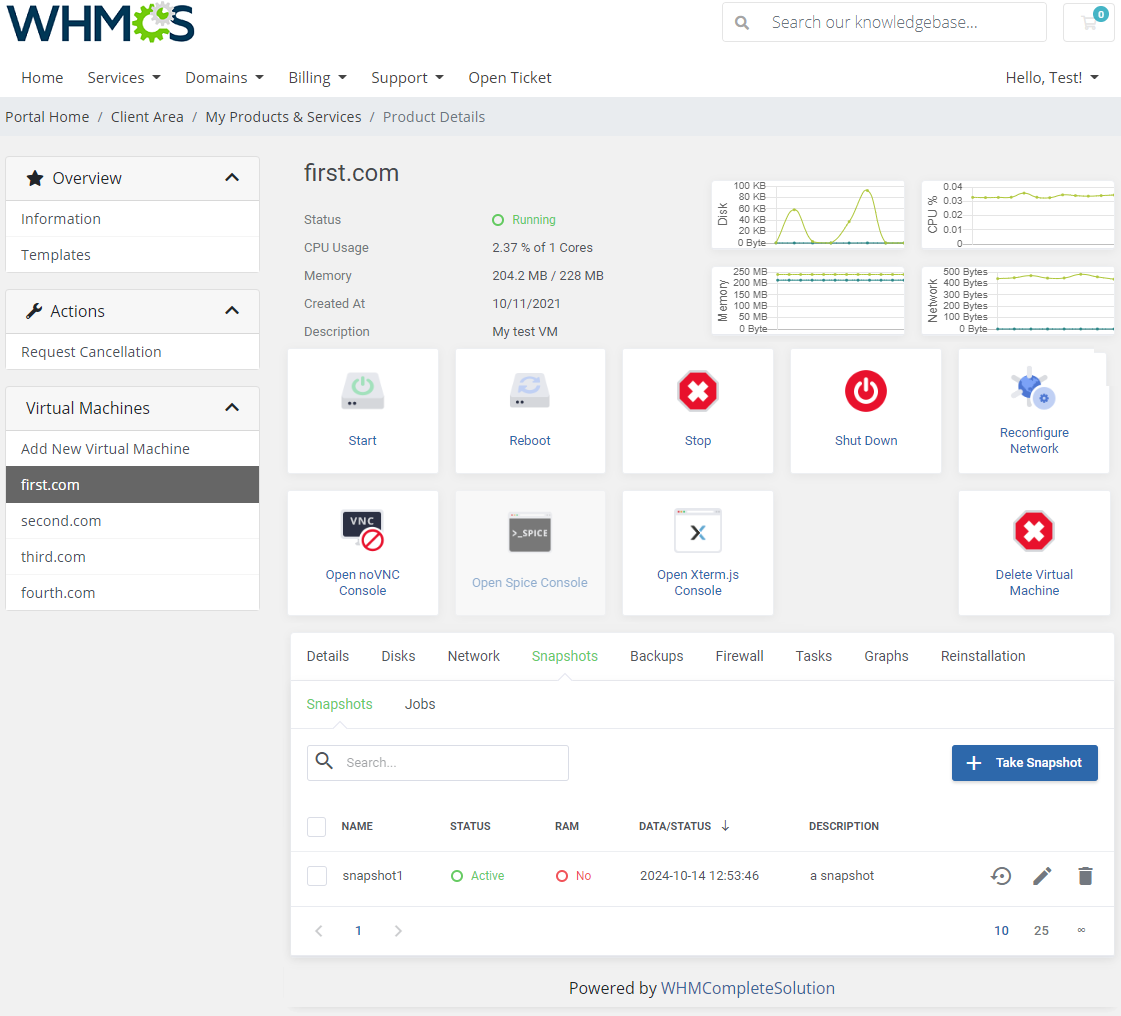Click the Reboot icon
The image size is (1121, 1016).
pos(530,391)
